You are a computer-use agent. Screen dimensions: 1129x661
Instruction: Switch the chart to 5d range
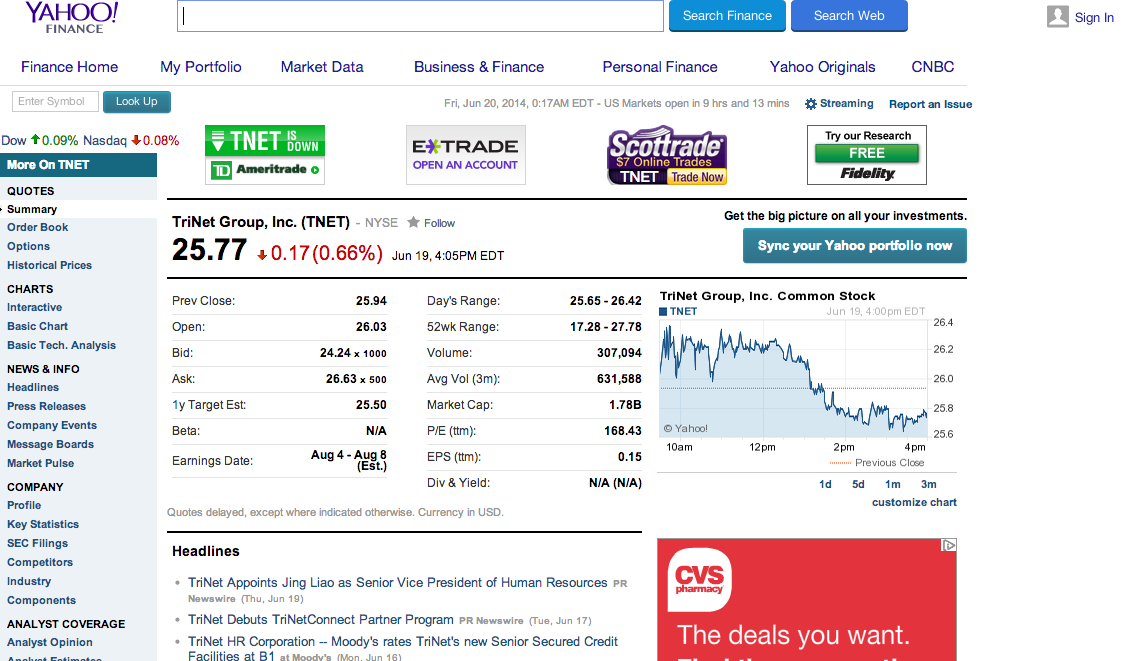coord(858,485)
